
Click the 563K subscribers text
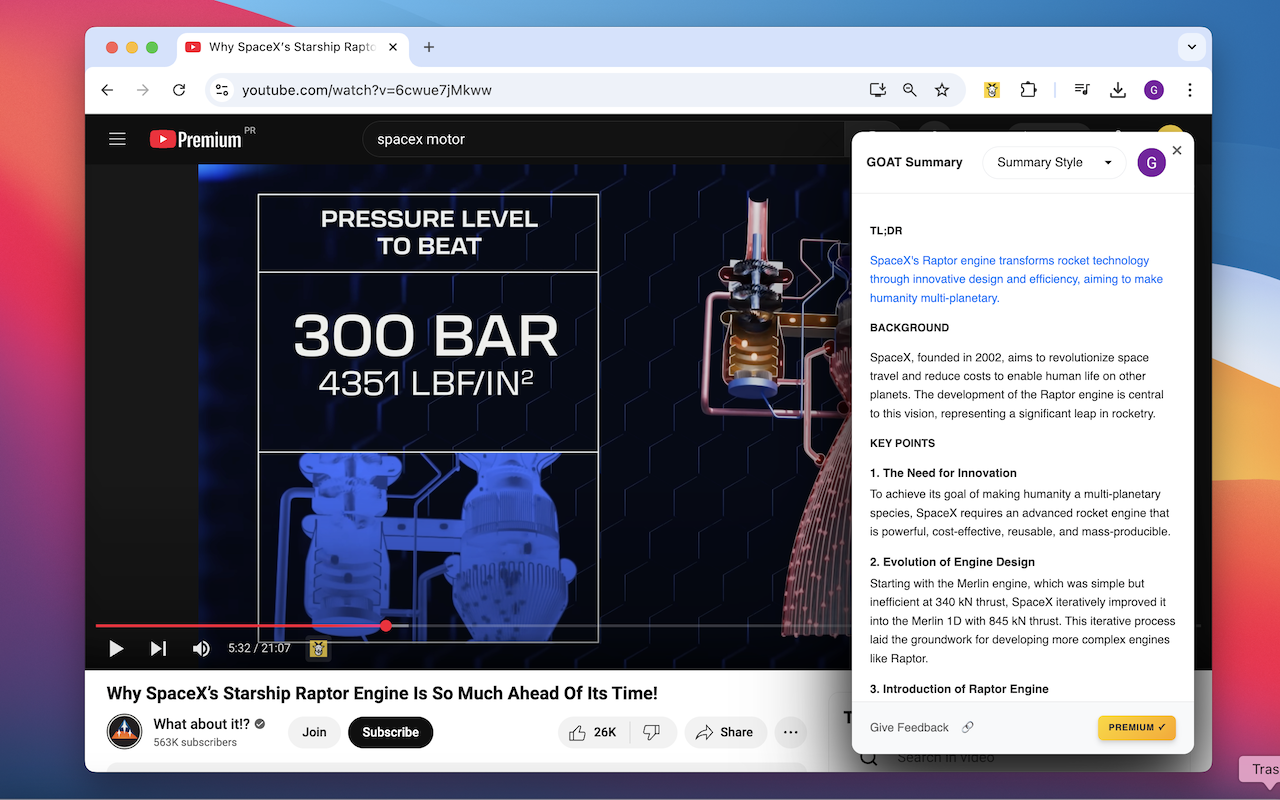(195, 743)
